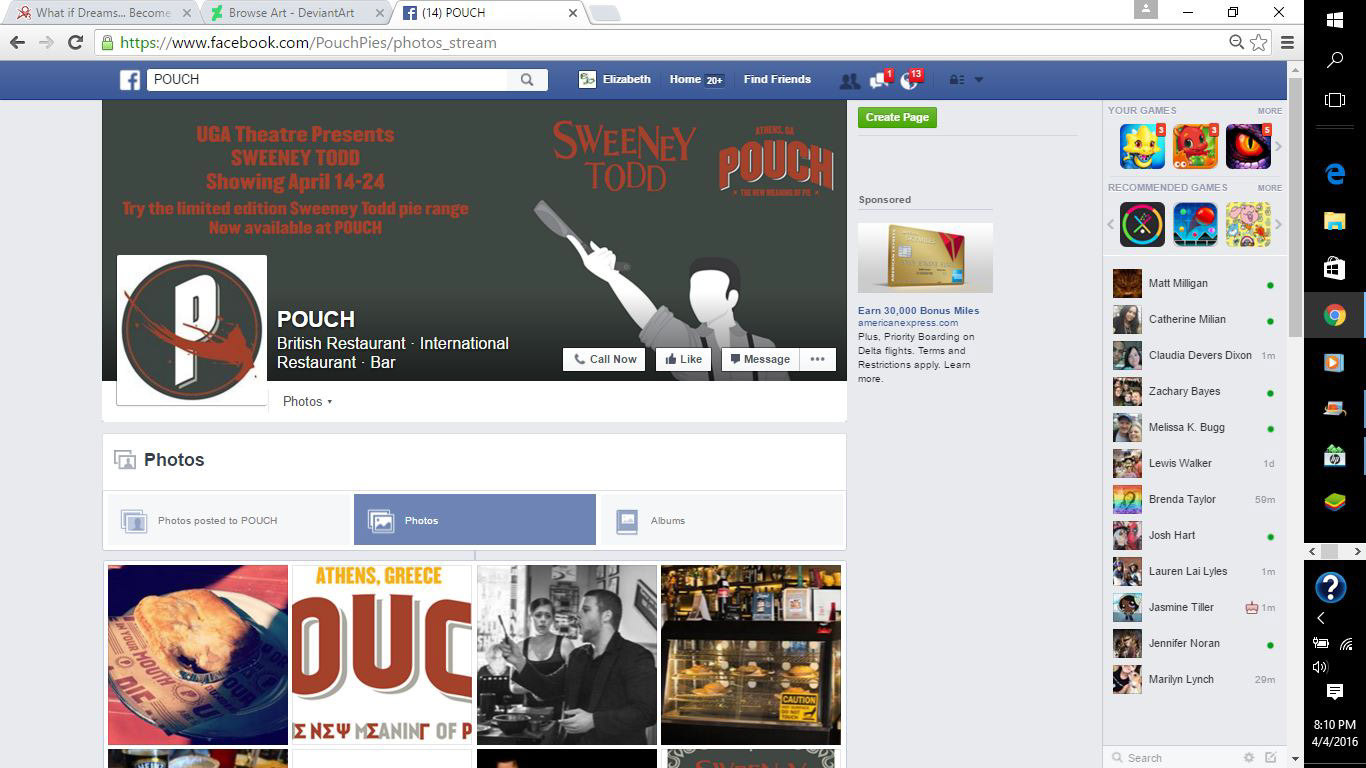Show next Your Games with right arrow
This screenshot has height=768, width=1366.
[x=1278, y=146]
